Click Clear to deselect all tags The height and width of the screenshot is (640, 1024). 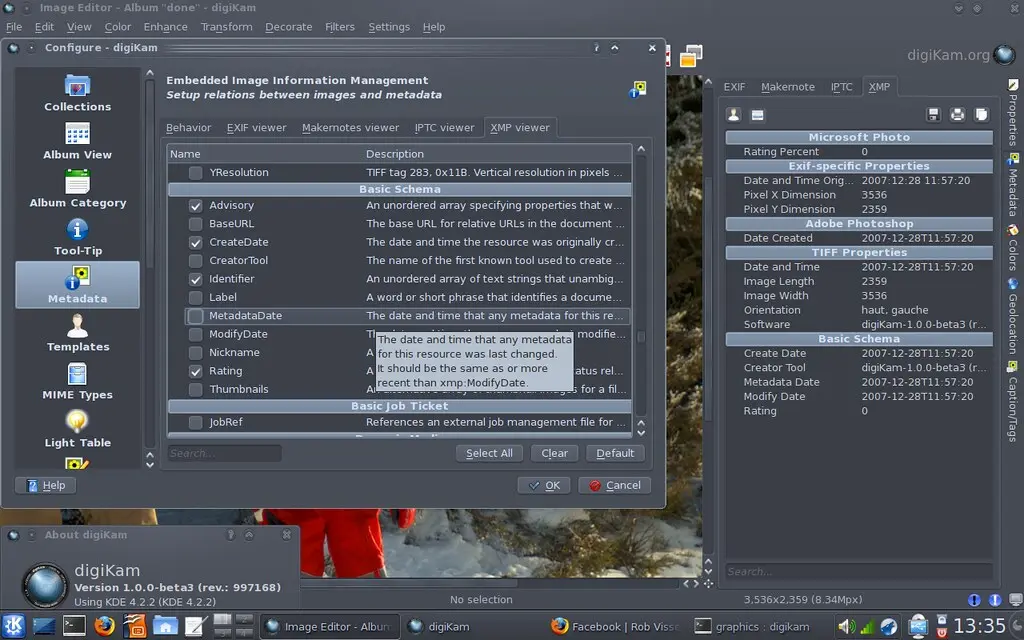point(554,453)
